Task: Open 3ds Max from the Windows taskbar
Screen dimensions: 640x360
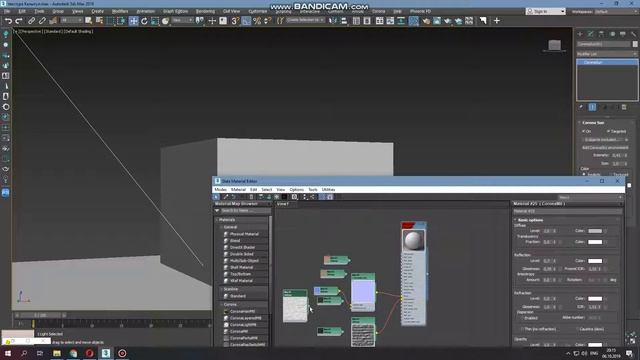Action: [106, 353]
